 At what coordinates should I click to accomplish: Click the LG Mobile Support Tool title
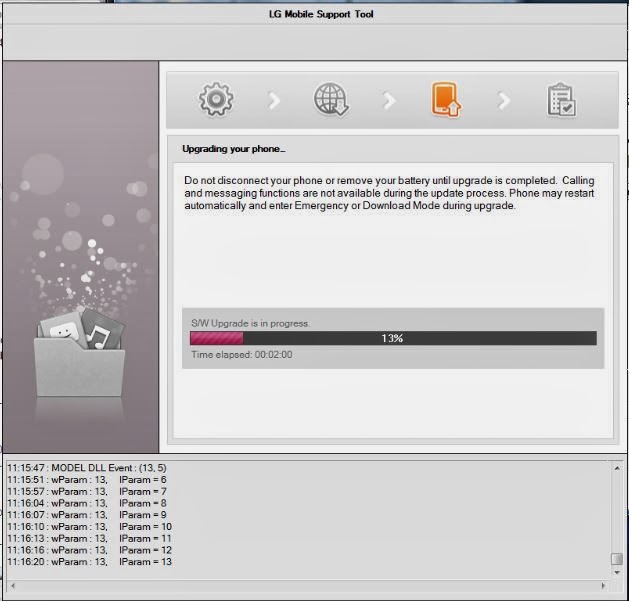[x=321, y=14]
